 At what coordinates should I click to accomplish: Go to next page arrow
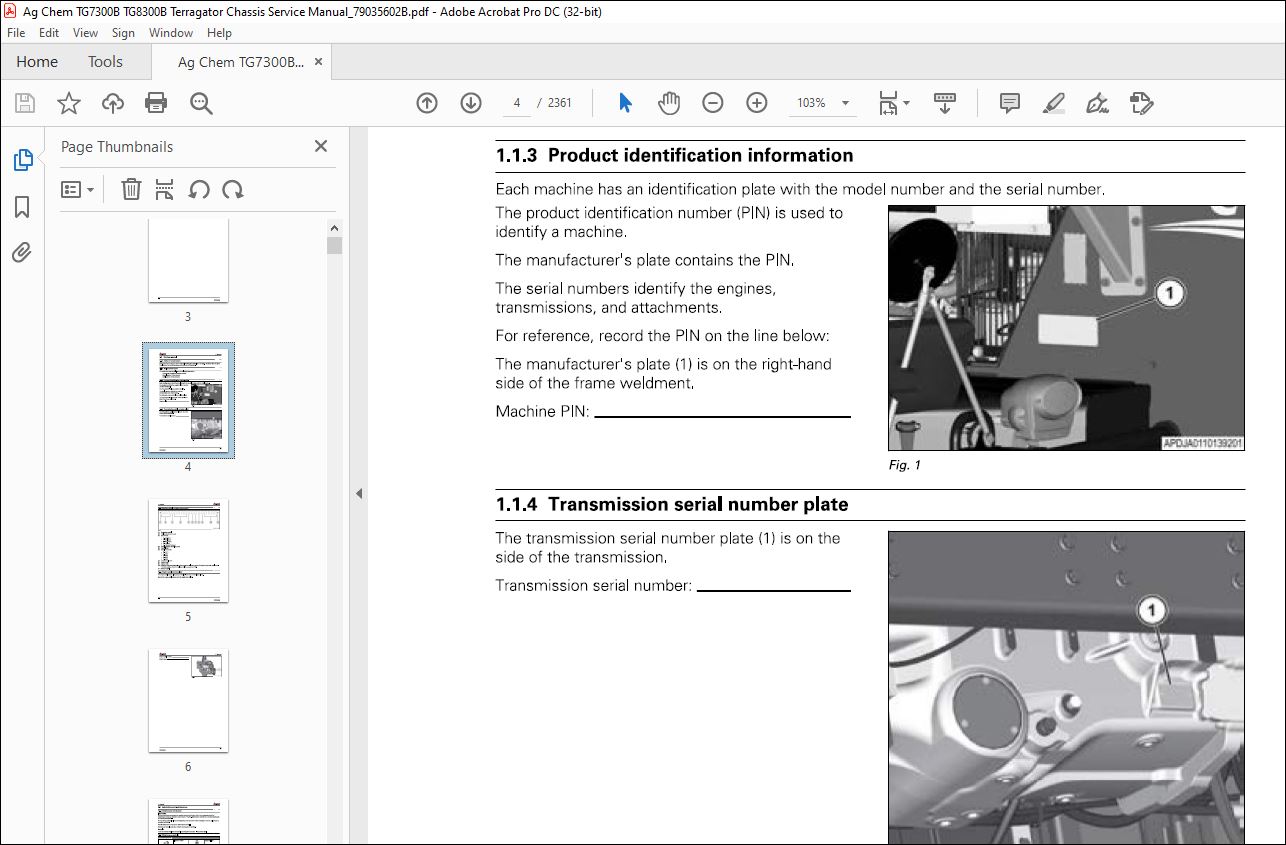(x=471, y=103)
